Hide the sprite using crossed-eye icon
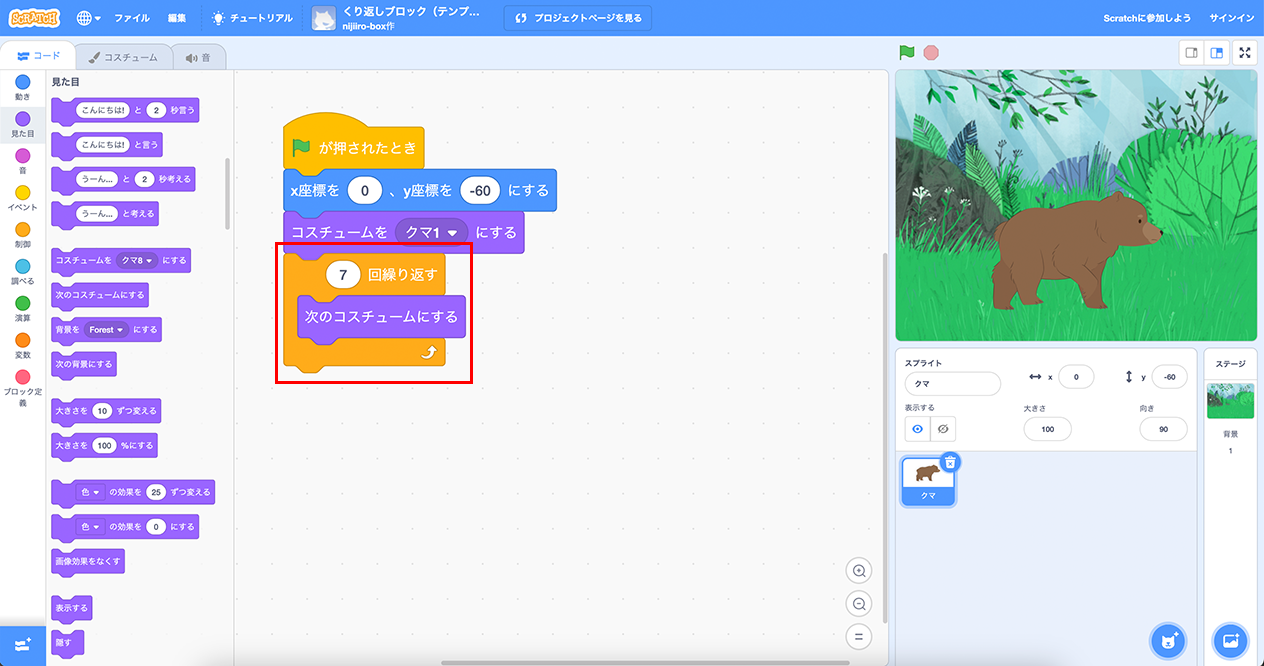 943,429
